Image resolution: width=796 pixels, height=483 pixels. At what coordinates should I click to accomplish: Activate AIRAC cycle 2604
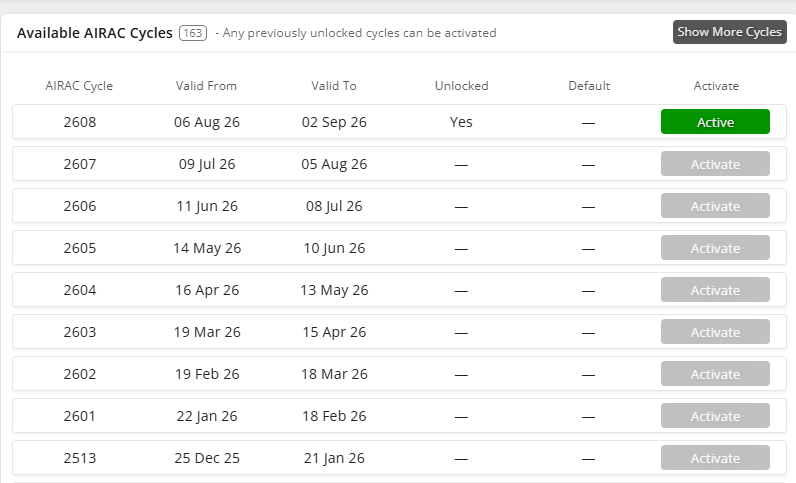pyautogui.click(x=715, y=290)
